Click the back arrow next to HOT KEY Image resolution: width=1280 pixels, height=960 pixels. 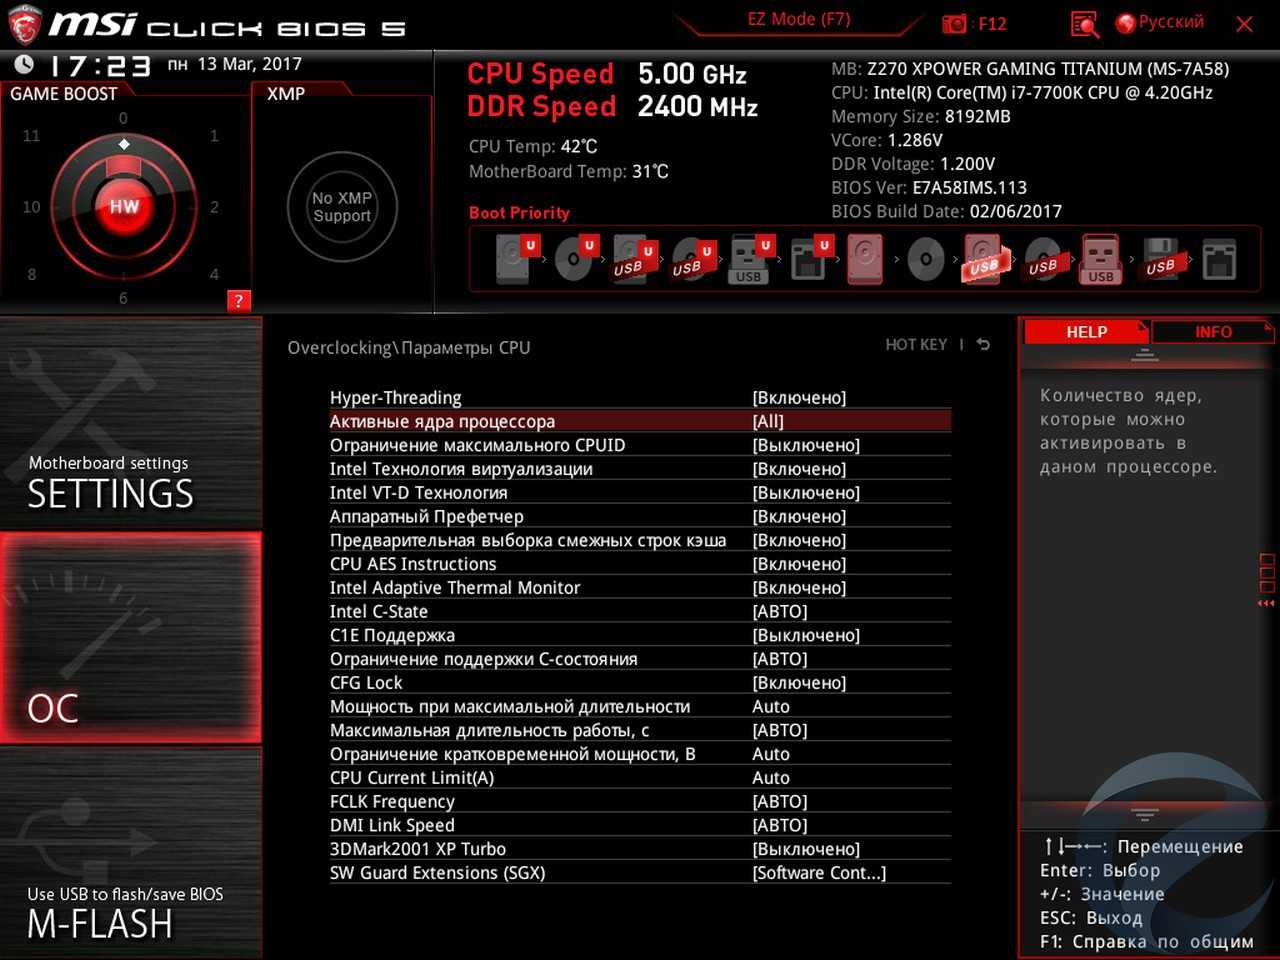[983, 345]
